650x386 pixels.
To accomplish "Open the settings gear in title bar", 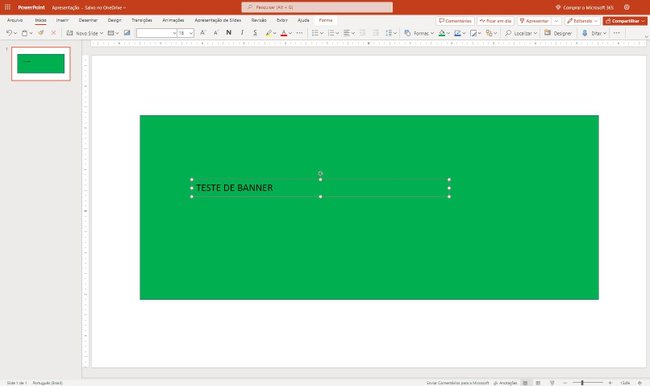I will tap(626, 7).
